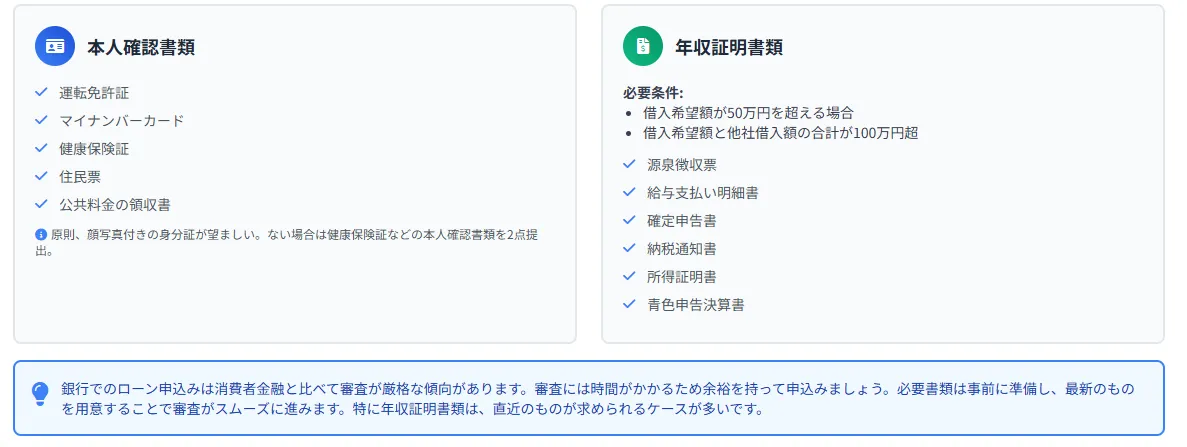Viewport: 1187px width, 447px height.
Task: Click the 借入希望額と他社借入額の合計が100万円超 bullet
Action: [x=780, y=133]
